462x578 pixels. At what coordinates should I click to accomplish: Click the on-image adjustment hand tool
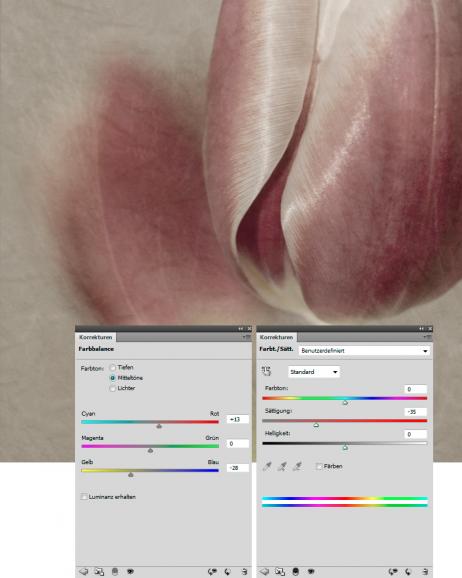[x=266, y=371]
